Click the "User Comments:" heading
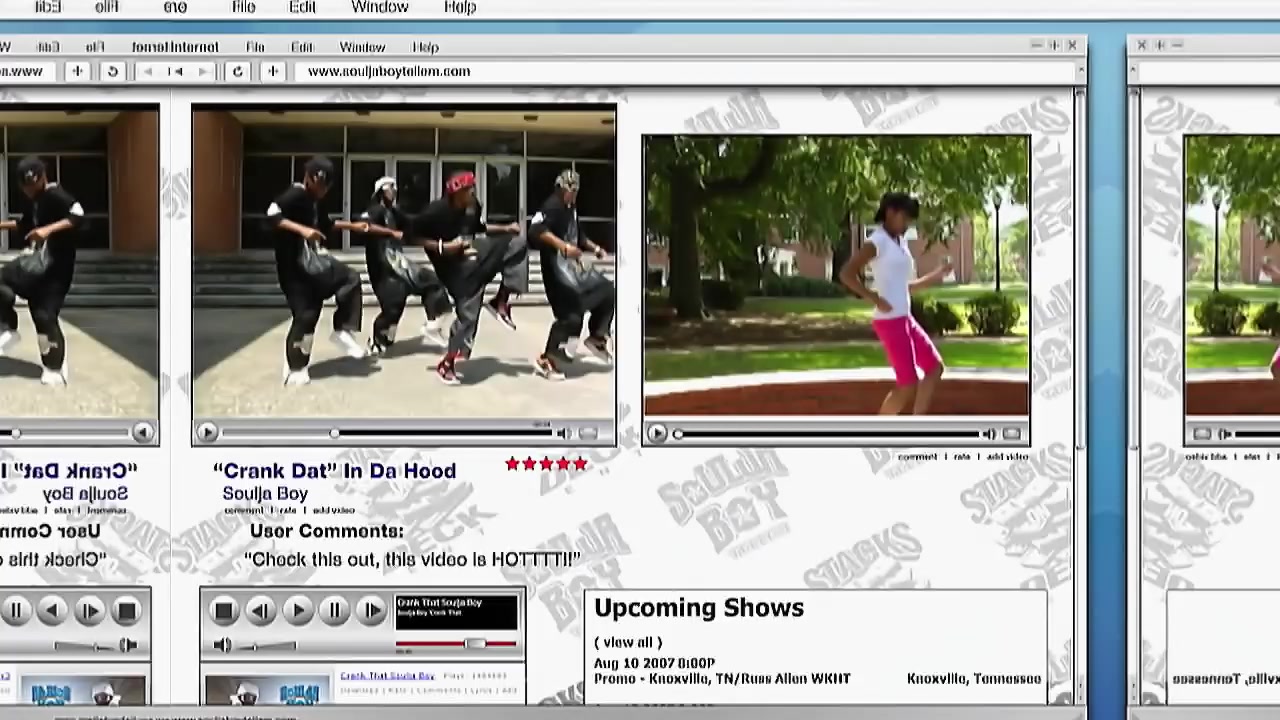 pyautogui.click(x=327, y=531)
